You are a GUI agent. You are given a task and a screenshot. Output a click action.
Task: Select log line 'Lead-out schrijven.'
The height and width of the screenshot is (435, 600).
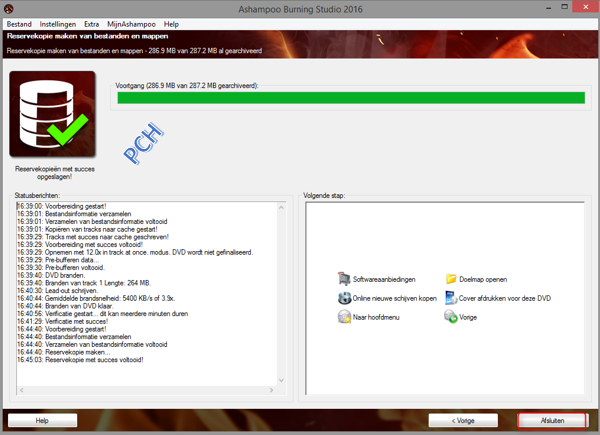[x=58, y=290]
